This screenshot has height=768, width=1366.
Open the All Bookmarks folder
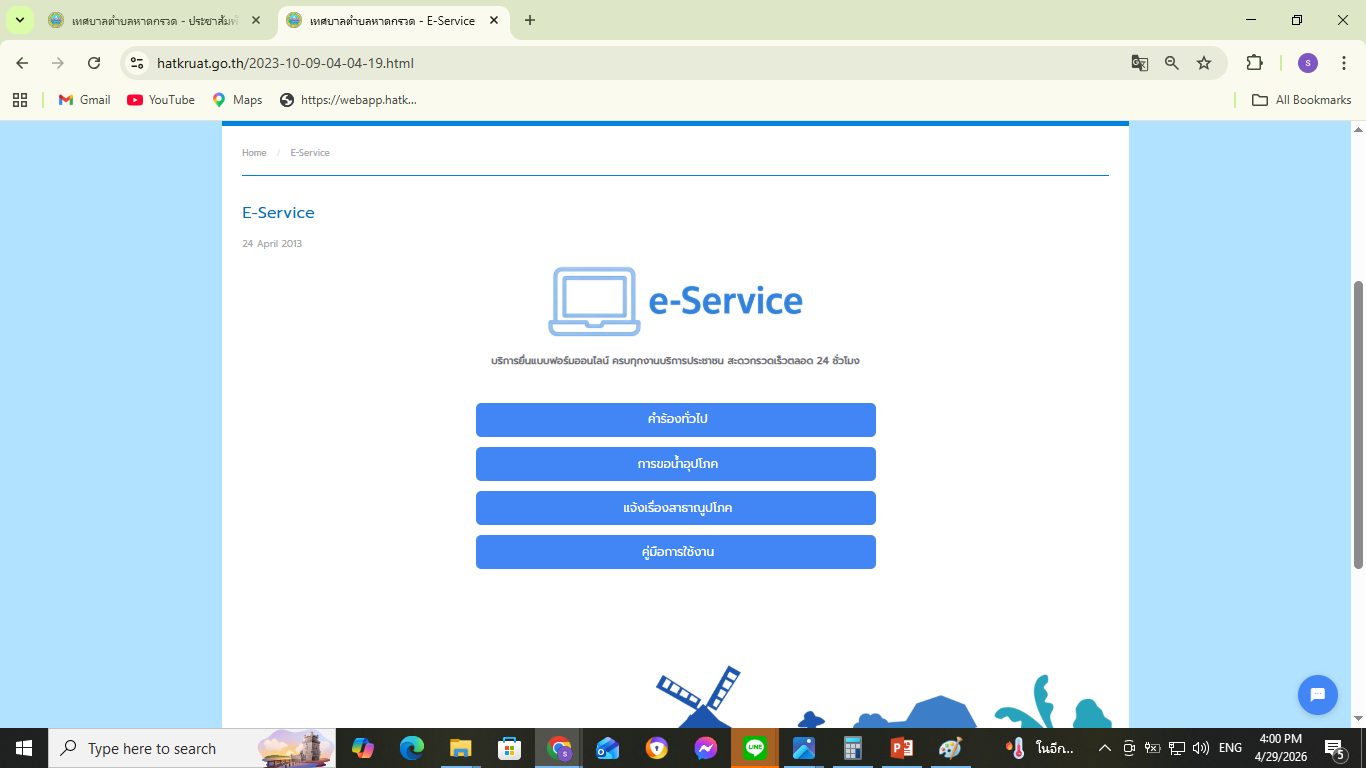coord(1301,100)
